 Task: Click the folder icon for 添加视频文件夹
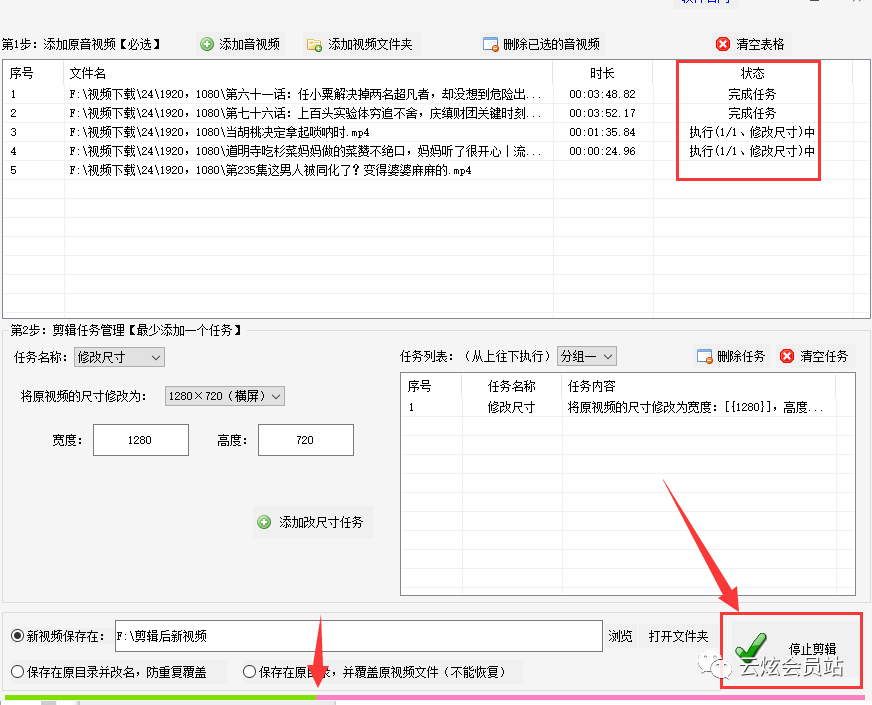[314, 45]
